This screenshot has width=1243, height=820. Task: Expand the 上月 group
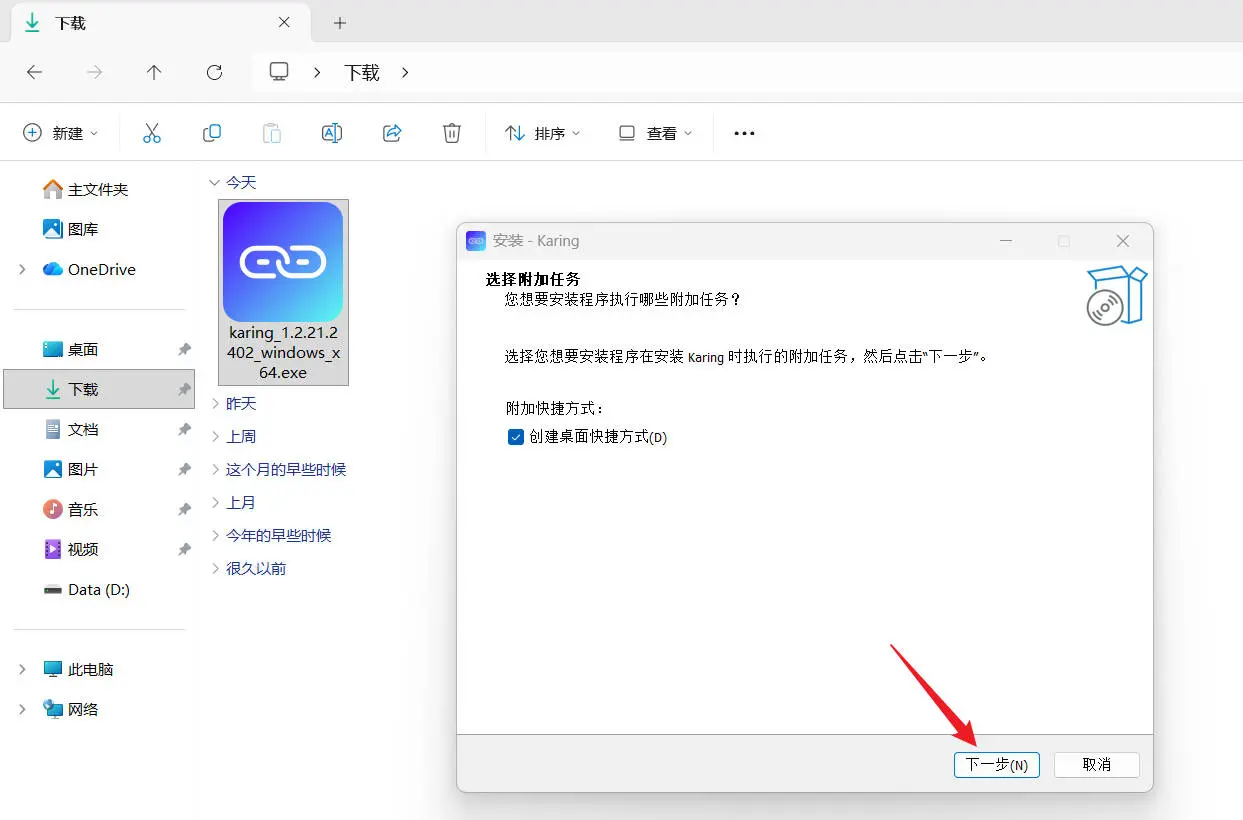(215, 502)
